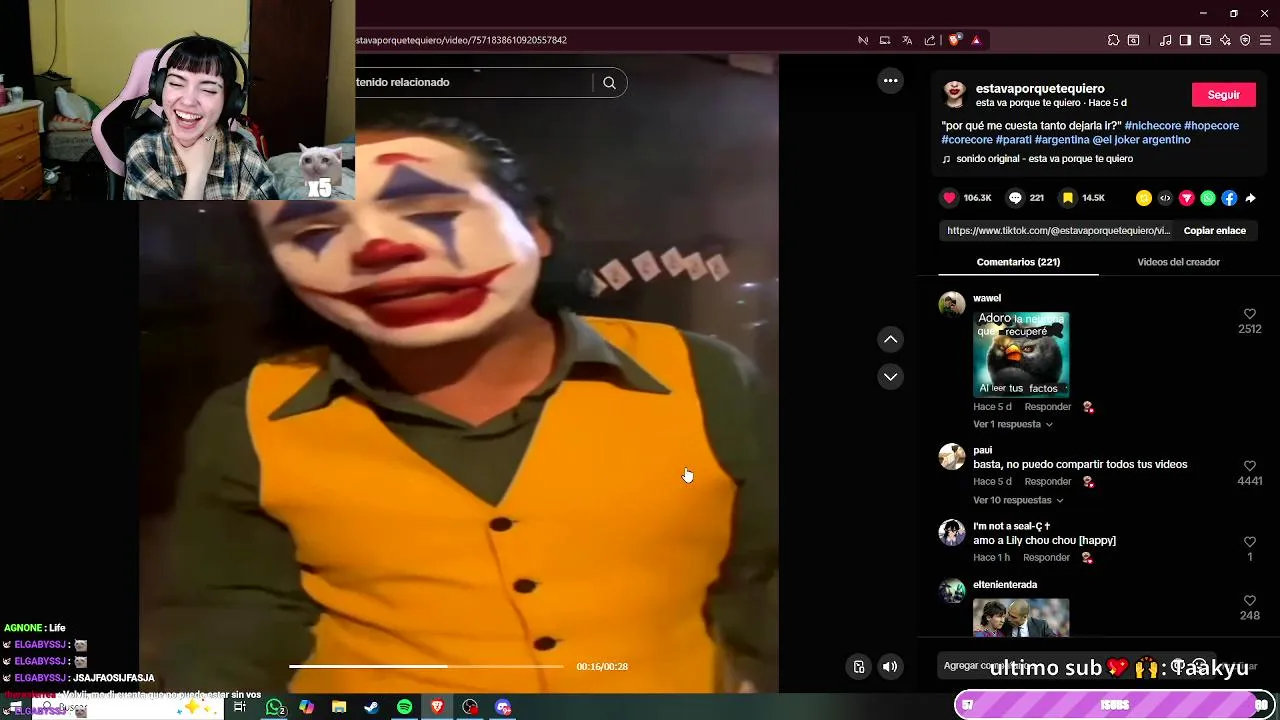Open File Explorer from the taskbar
Viewport: 1280px width, 720px height.
click(x=339, y=707)
